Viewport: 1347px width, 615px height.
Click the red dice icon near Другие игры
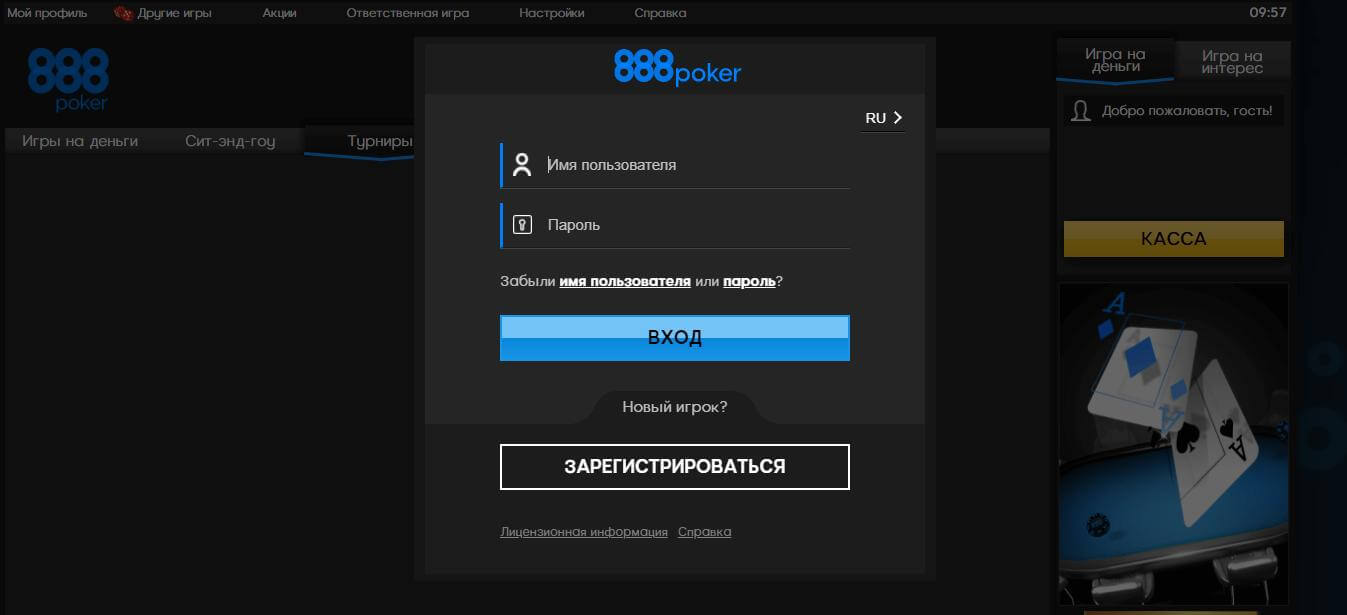(x=123, y=14)
